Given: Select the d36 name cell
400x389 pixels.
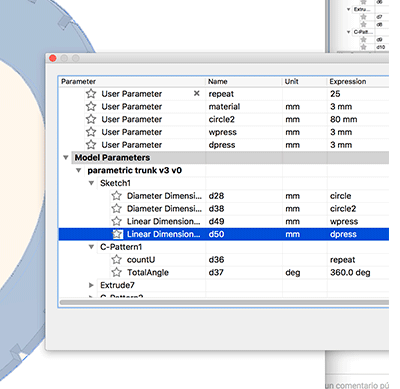Looking at the screenshot, I should coord(216,260).
